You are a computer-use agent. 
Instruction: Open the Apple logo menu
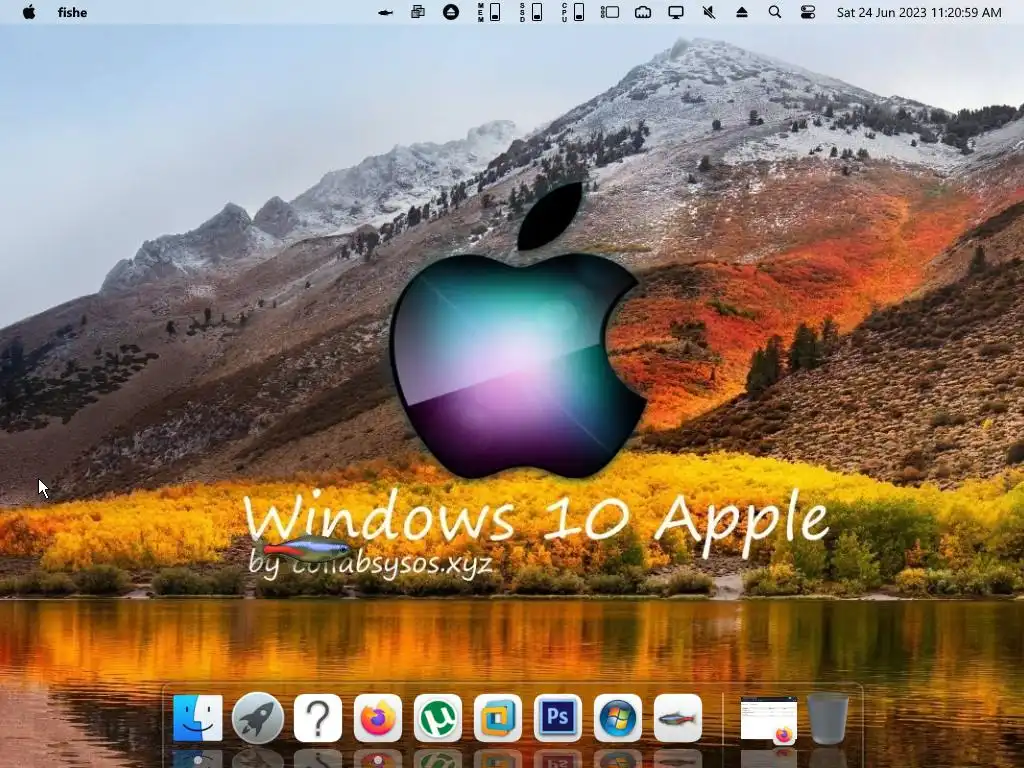tap(29, 12)
